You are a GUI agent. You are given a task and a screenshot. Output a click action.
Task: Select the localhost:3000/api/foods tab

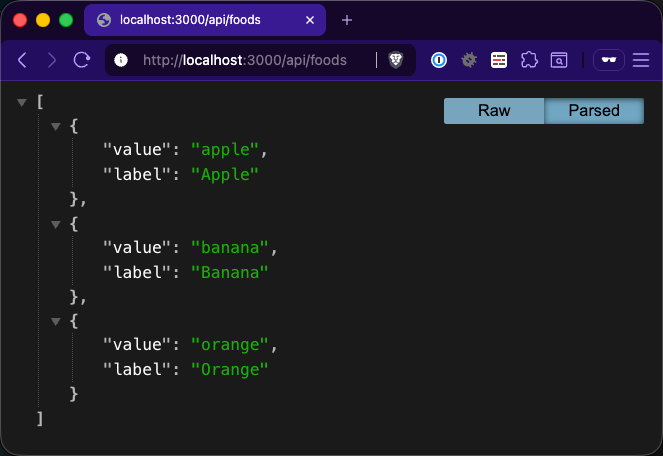pyautogui.click(x=190, y=20)
